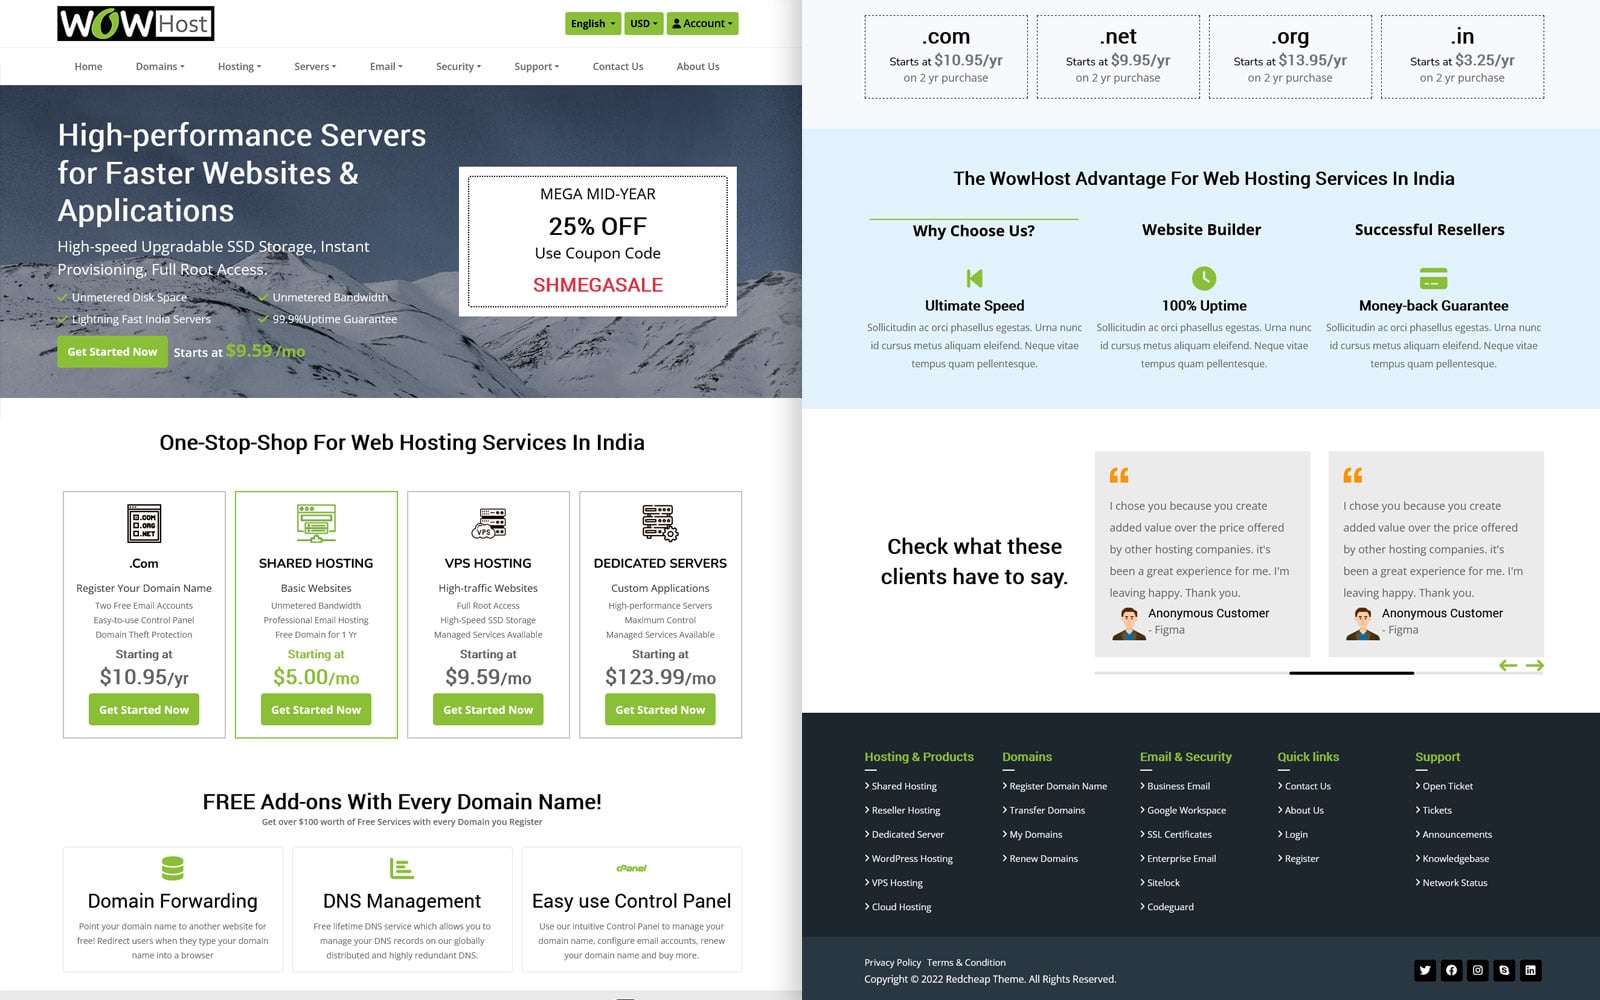This screenshot has width=1600, height=1000.
Task: Open the English language dropdown
Action: (x=592, y=22)
